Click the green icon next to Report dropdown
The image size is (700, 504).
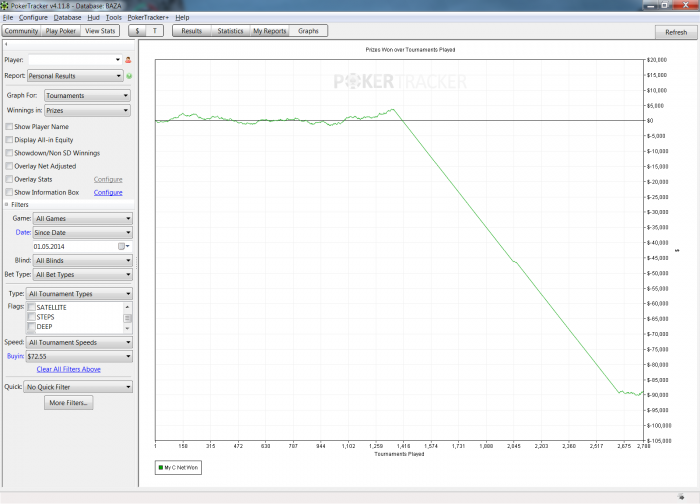(x=129, y=75)
